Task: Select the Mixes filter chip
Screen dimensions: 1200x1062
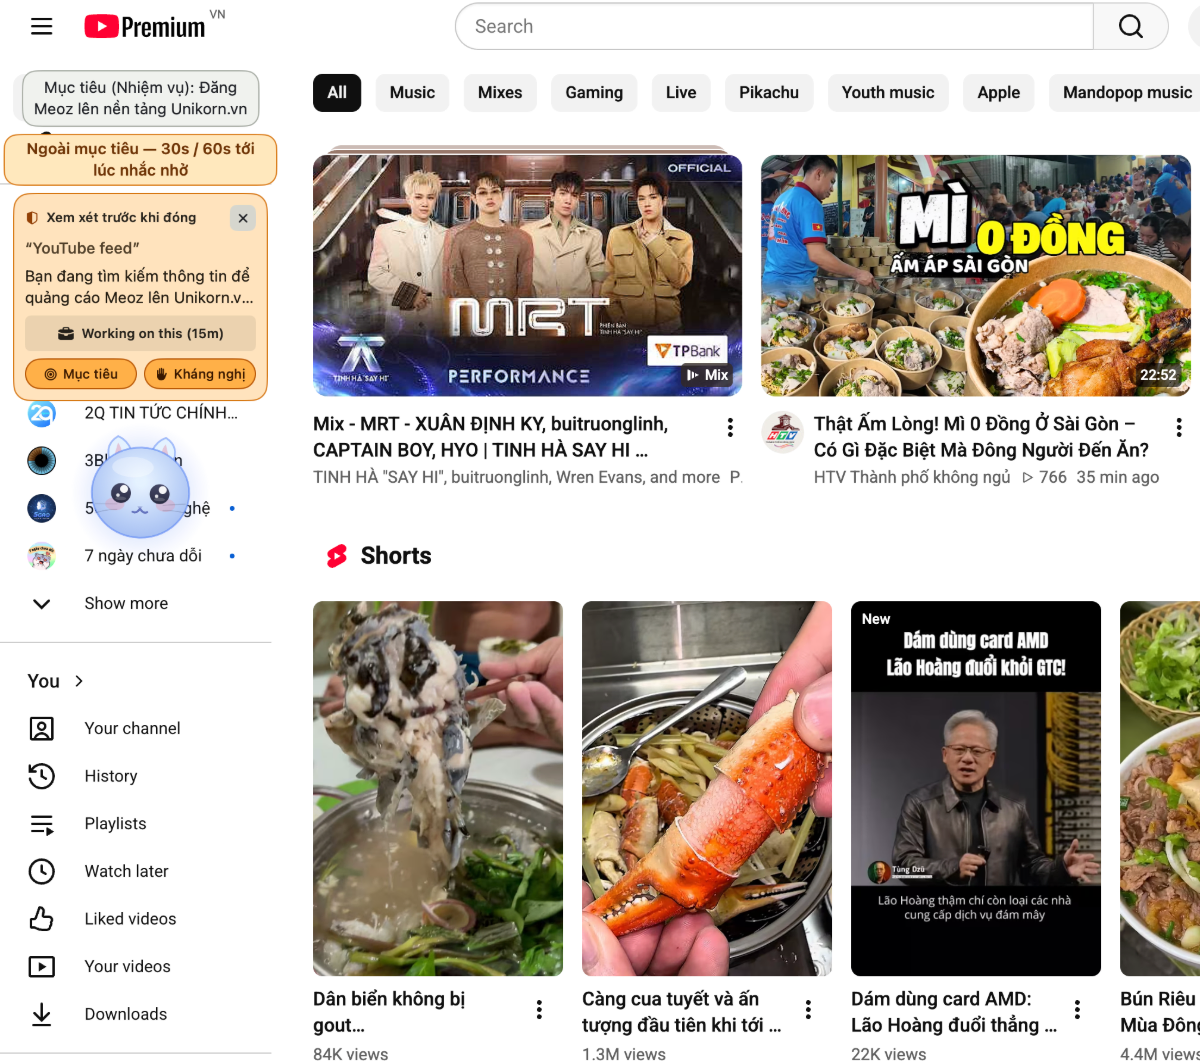Action: pos(500,92)
